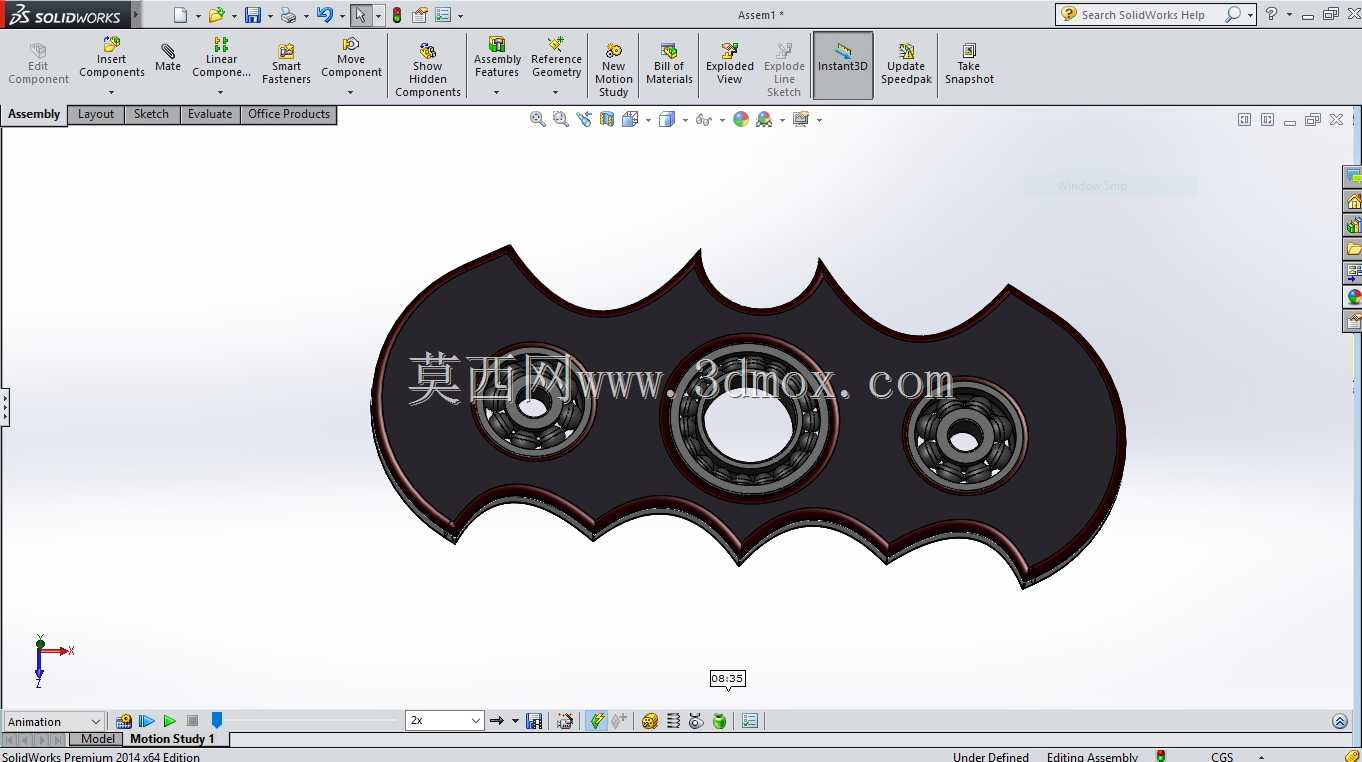
Task: Click the Undo icon
Action: tap(324, 15)
